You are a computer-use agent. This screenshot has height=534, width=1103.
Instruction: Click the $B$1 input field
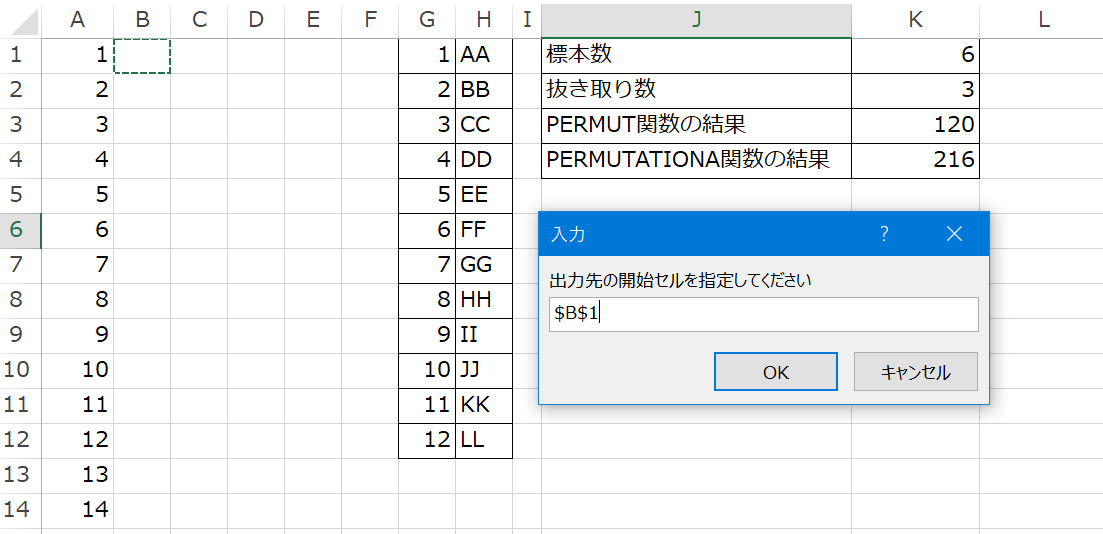(x=763, y=314)
